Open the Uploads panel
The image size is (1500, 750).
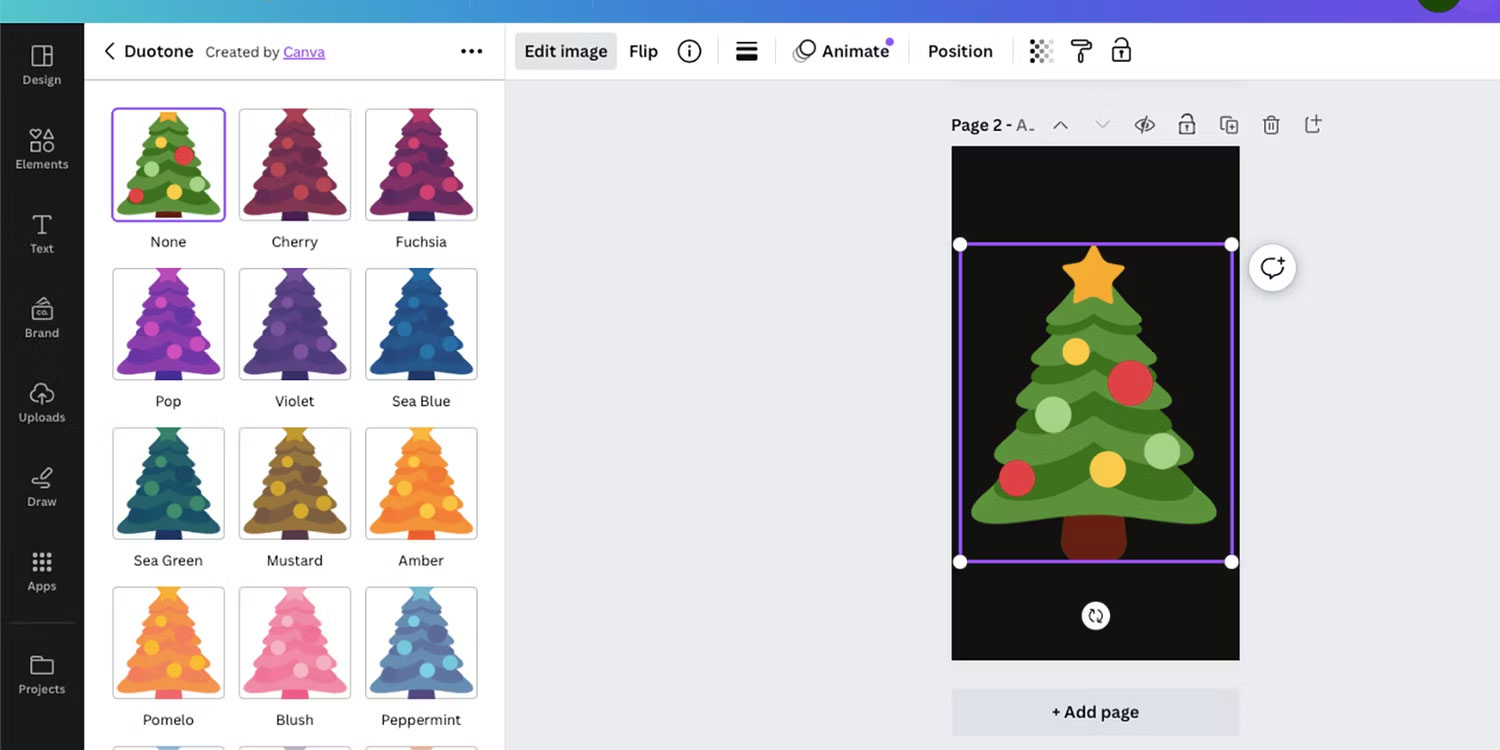(41, 402)
